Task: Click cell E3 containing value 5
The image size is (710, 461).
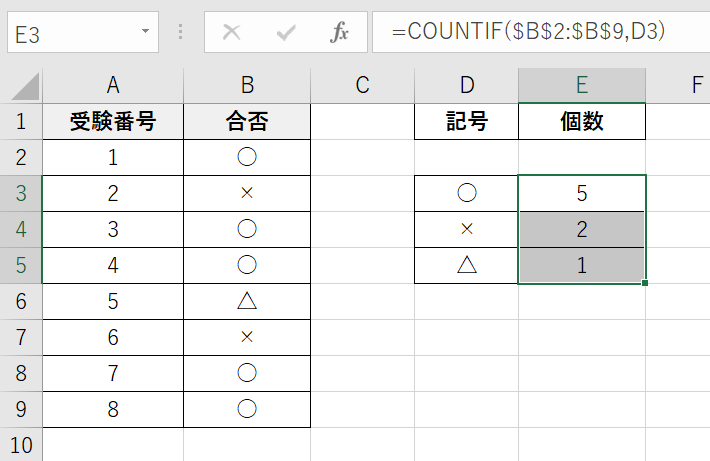Action: (582, 193)
